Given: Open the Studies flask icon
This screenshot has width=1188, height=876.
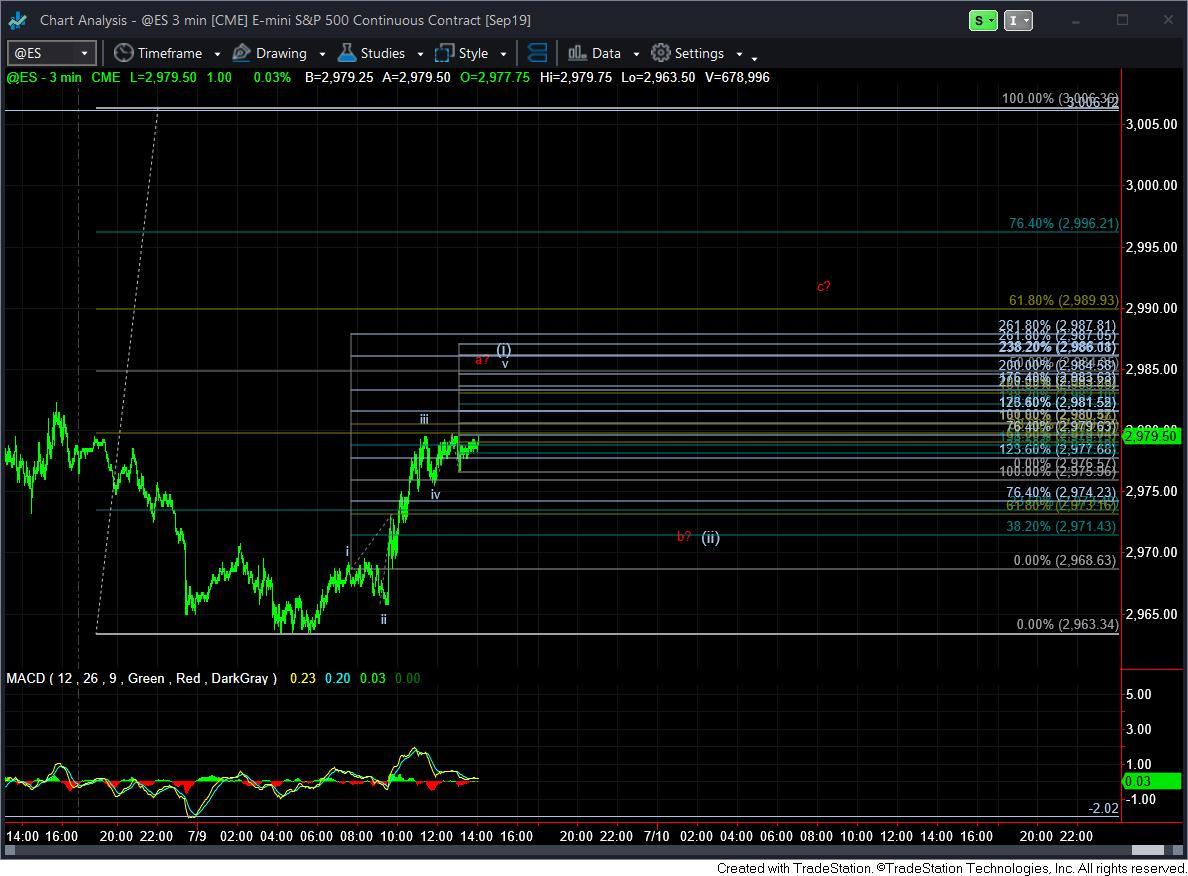Looking at the screenshot, I should (x=347, y=53).
